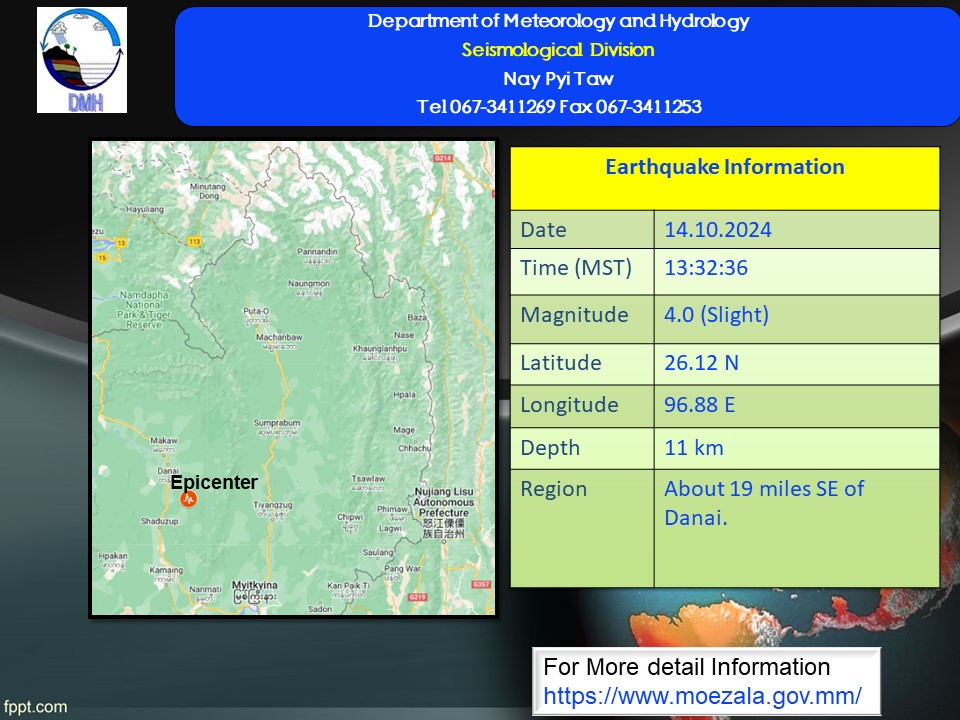This screenshot has height=720, width=960.
Task: Click the Longitude row label
Action: tap(569, 405)
